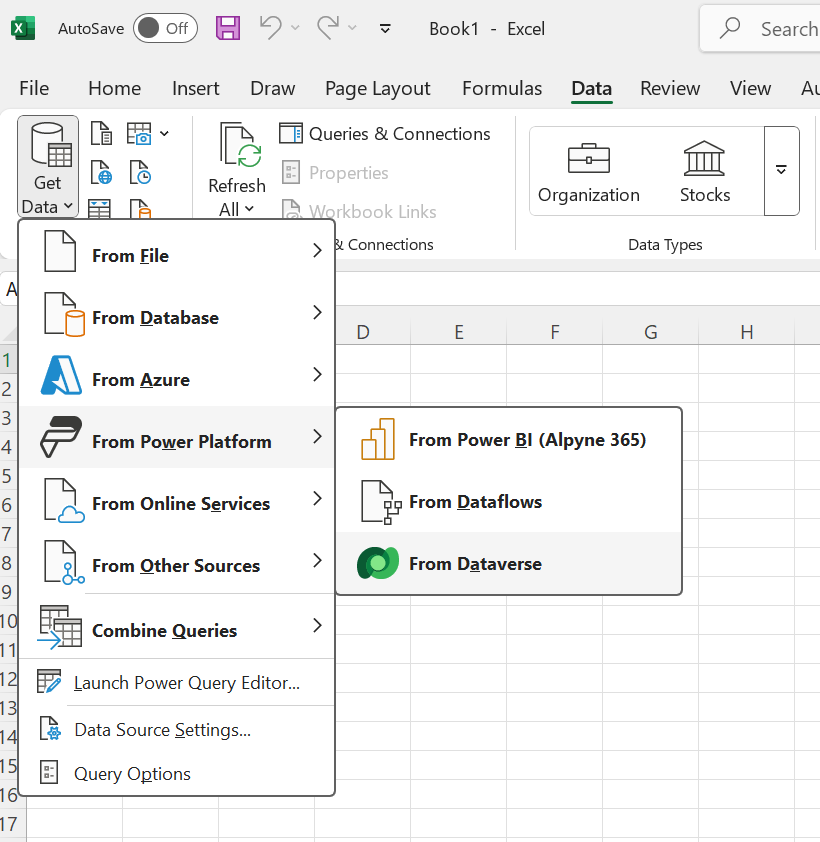This screenshot has height=842, width=820.
Task: Select column F header
Action: click(555, 332)
